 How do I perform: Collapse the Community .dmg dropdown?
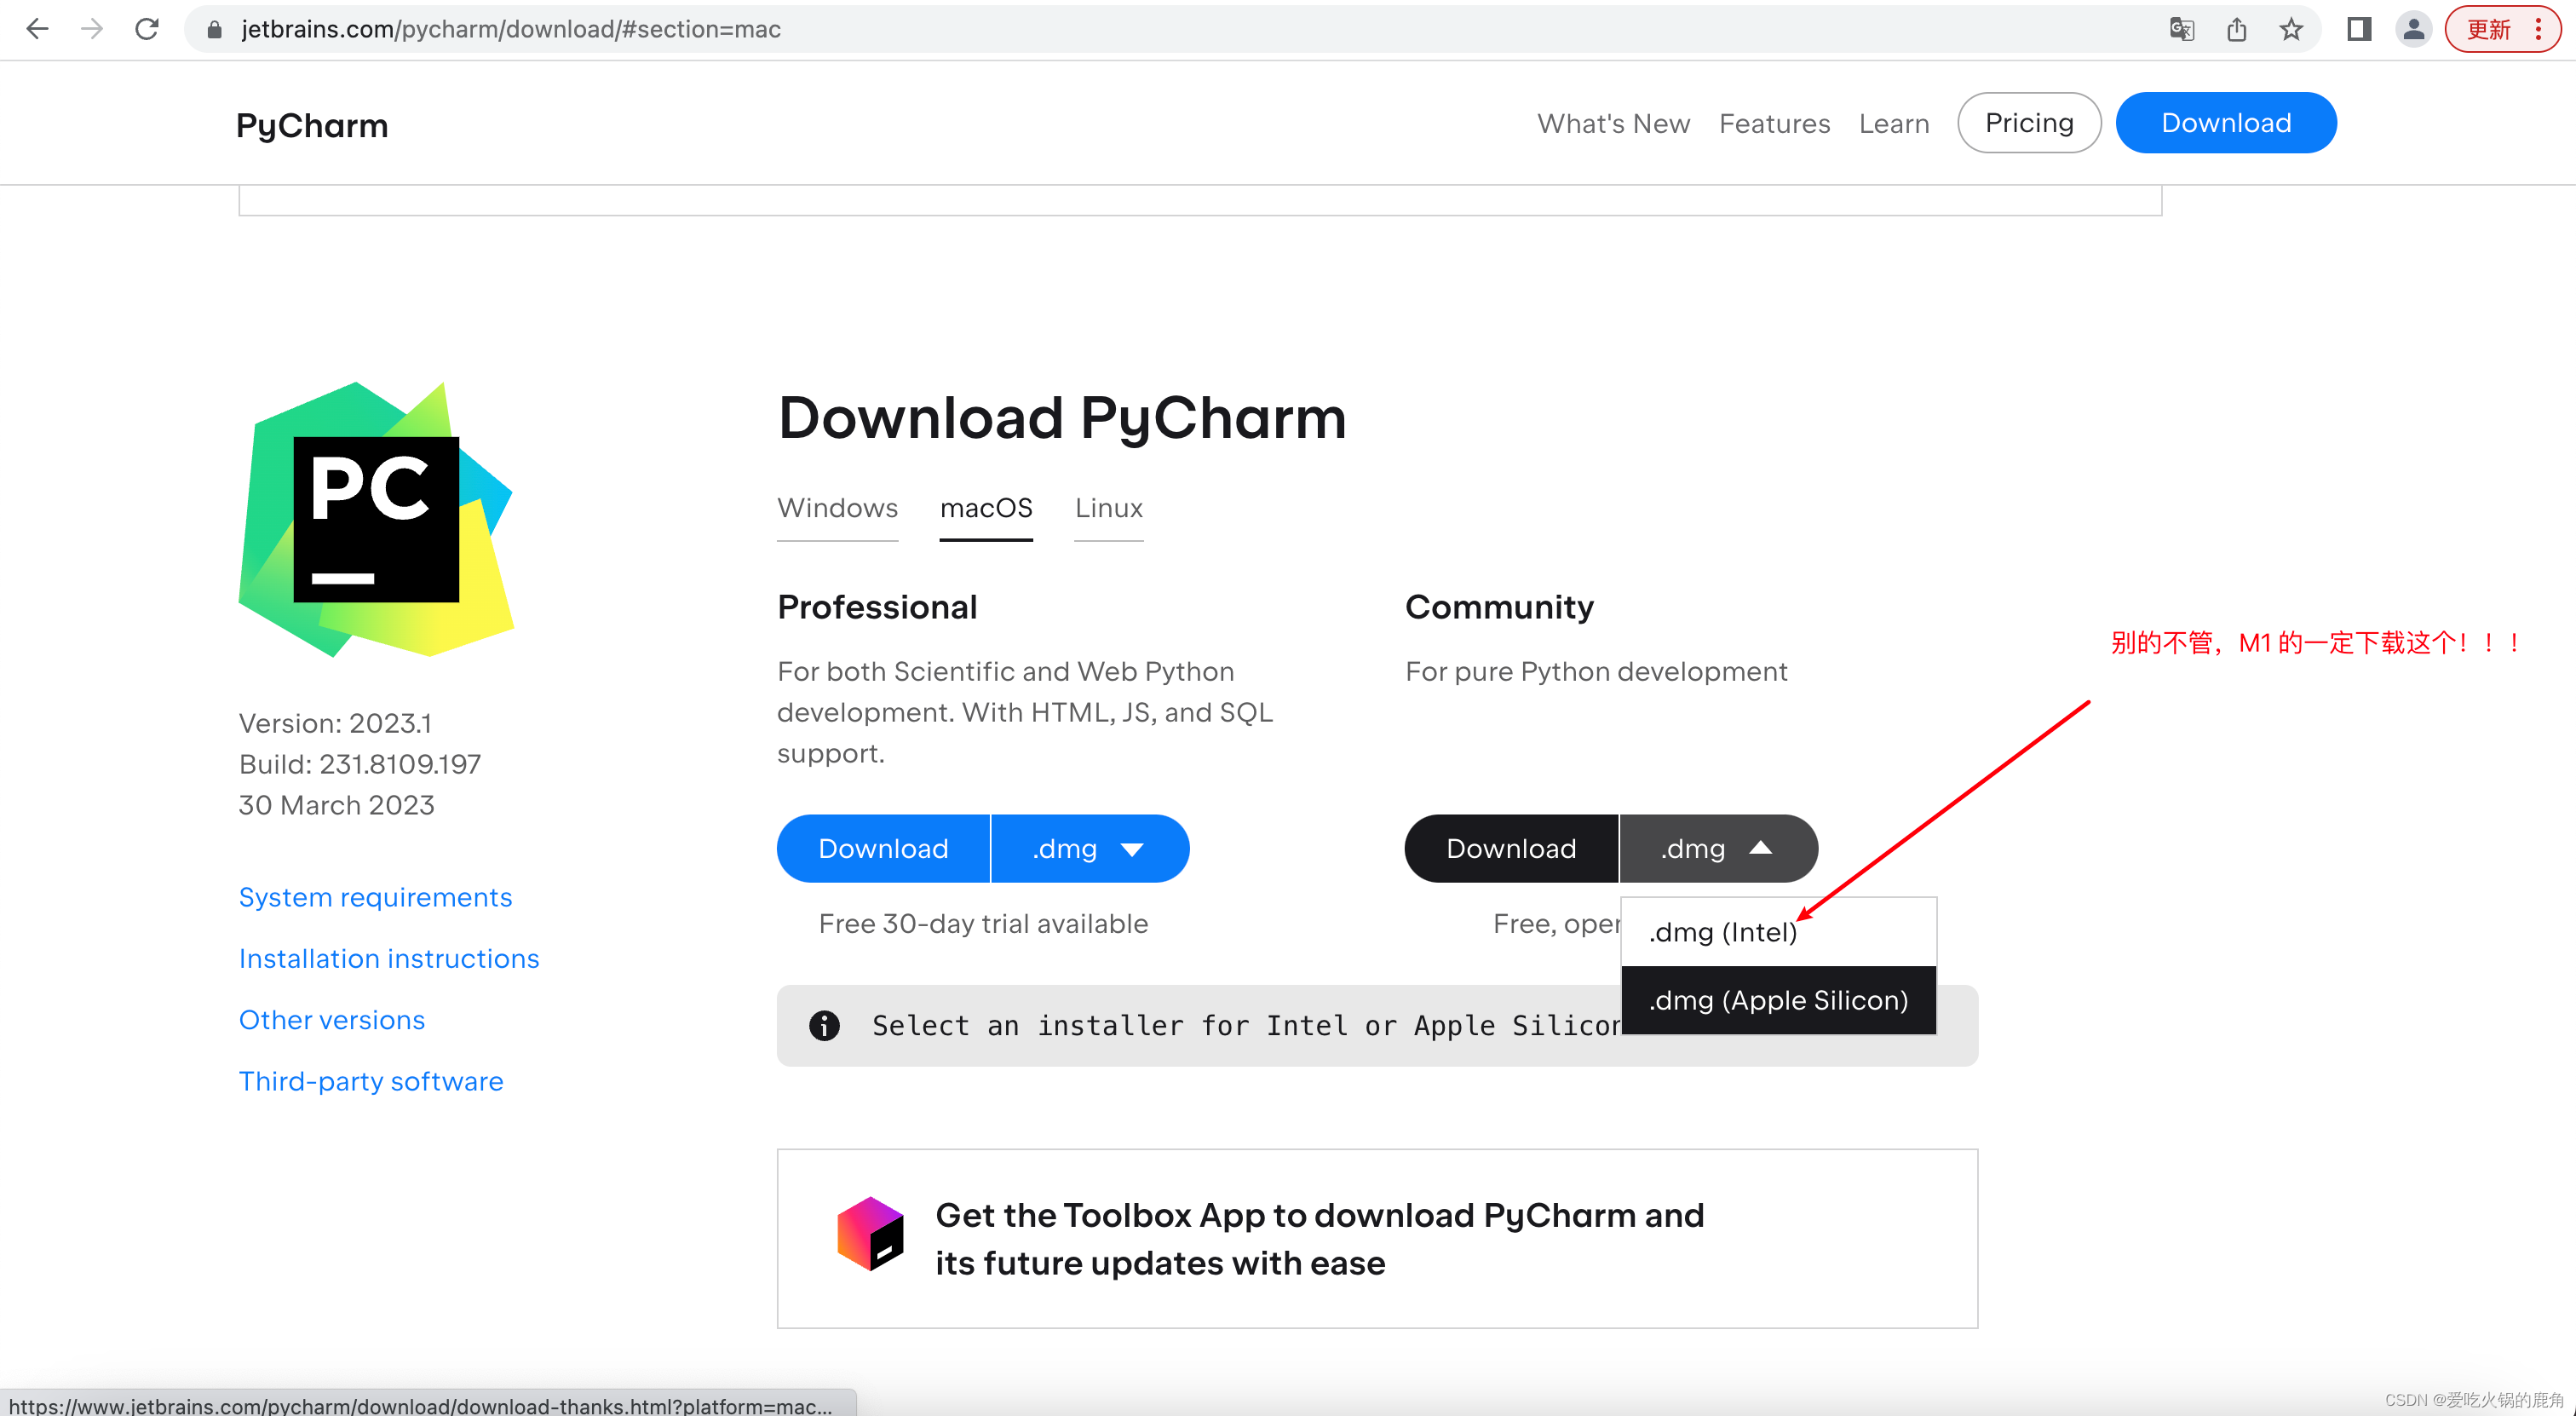click(x=1717, y=848)
